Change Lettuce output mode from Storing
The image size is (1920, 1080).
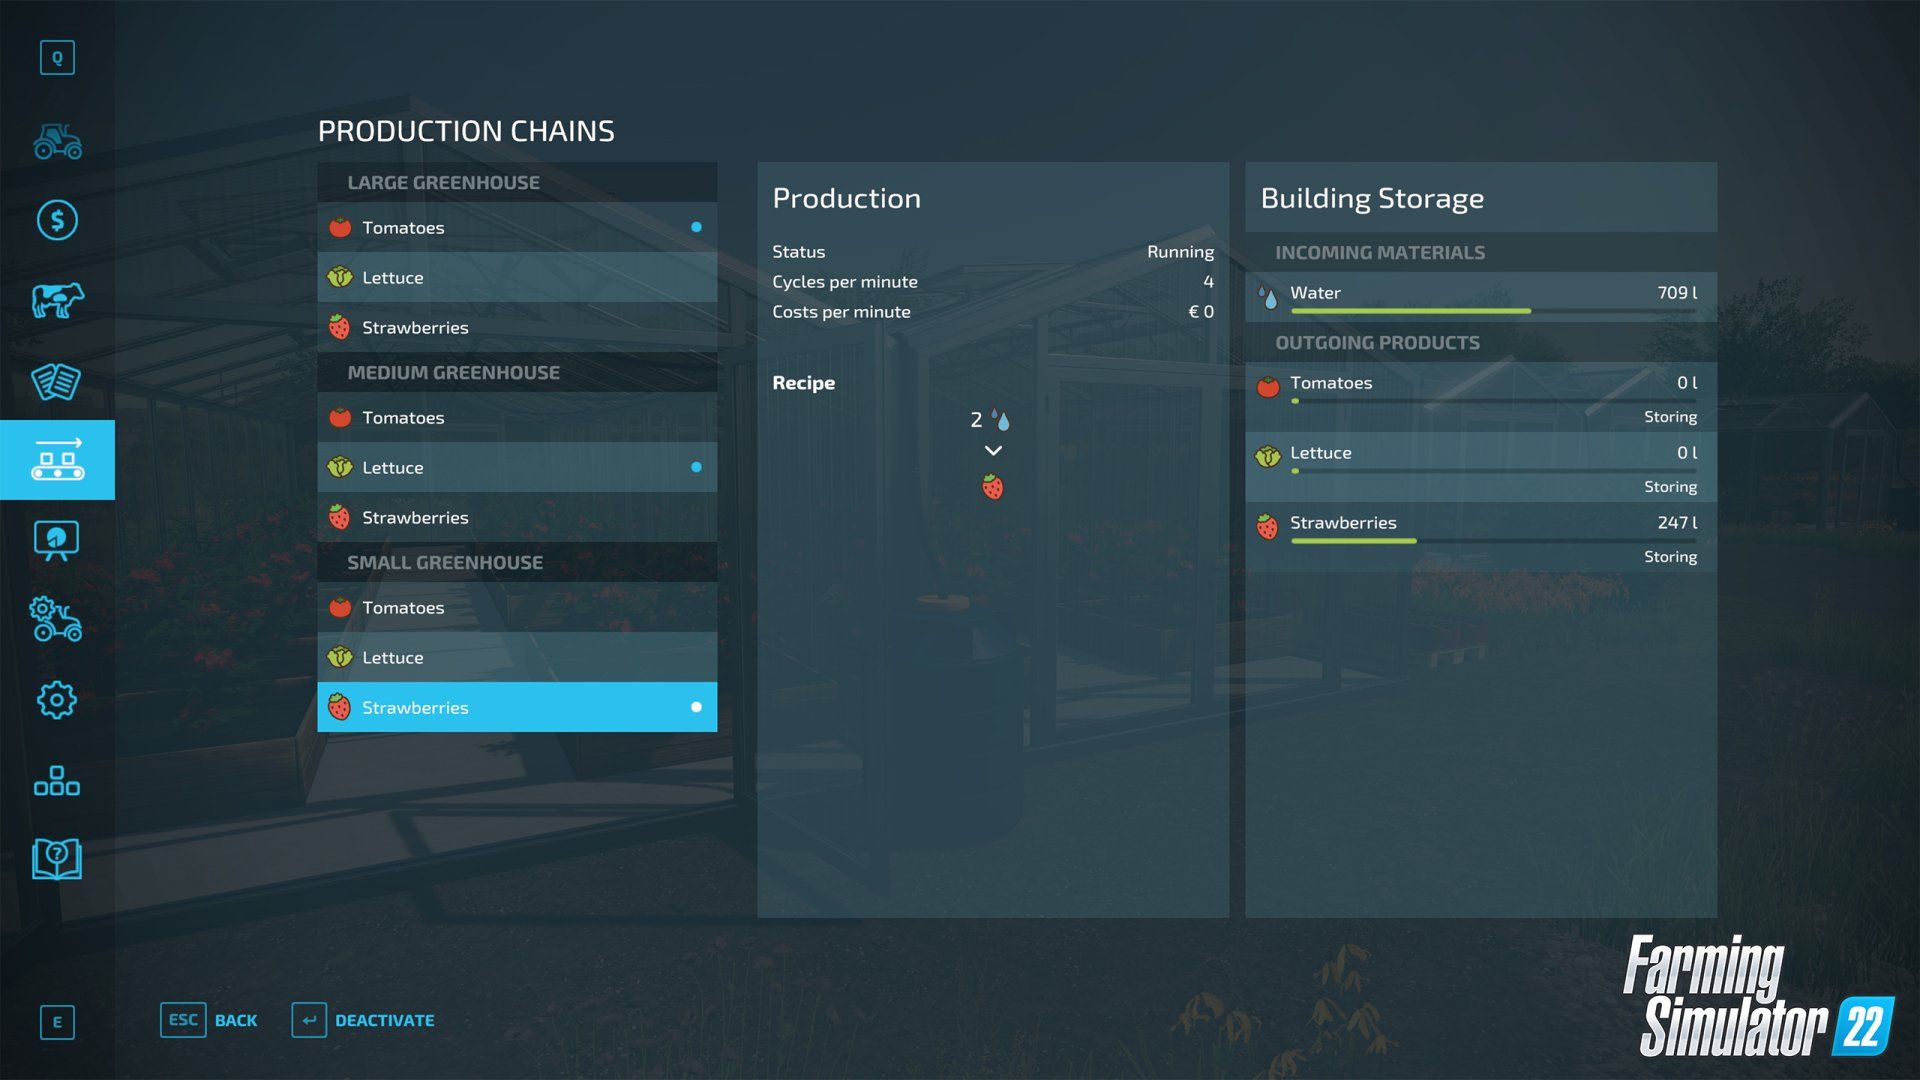click(x=1669, y=487)
